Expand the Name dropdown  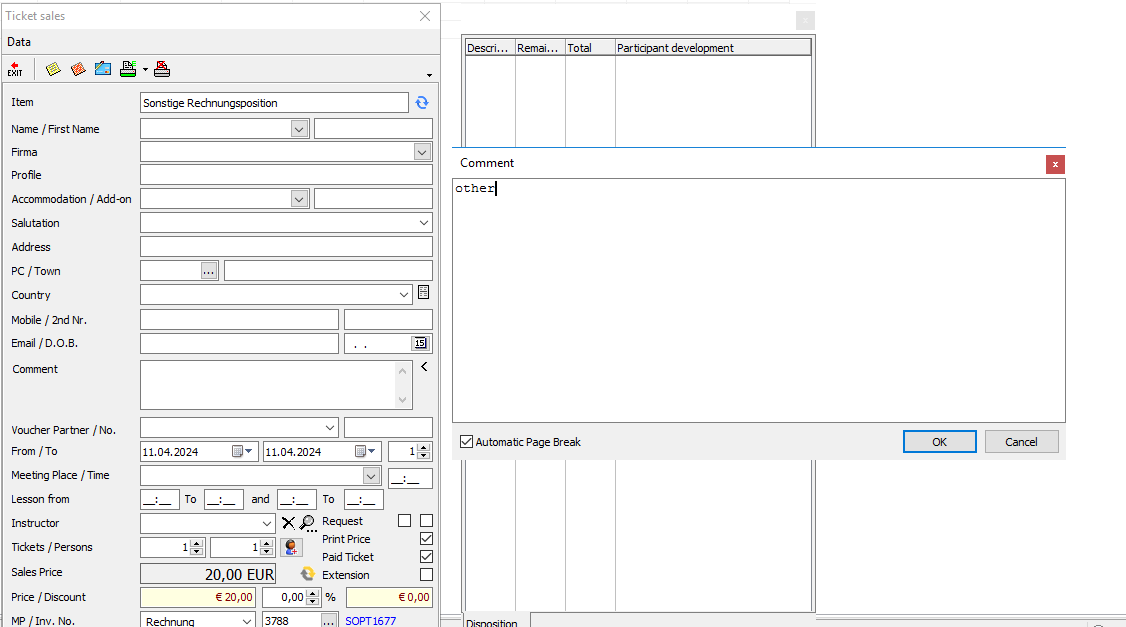pos(299,129)
